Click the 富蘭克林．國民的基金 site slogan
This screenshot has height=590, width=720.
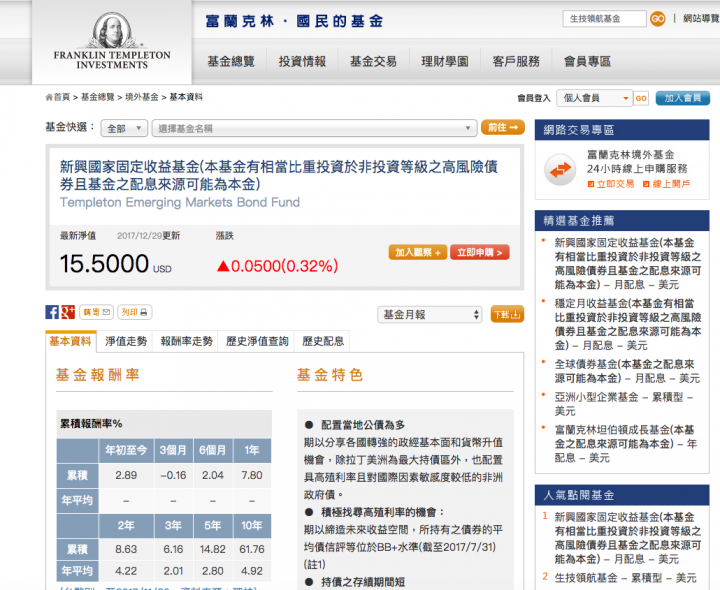tap(294, 21)
